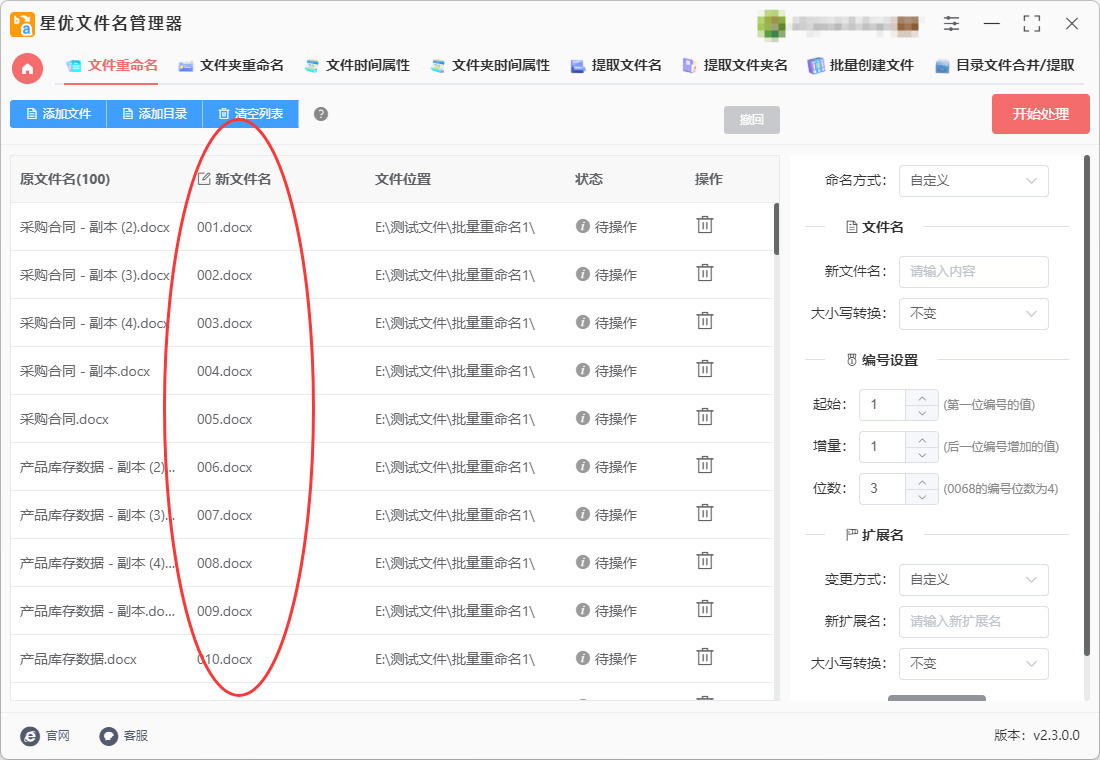Increase the 起始 value with up arrow
This screenshot has height=760, width=1100.
922,397
